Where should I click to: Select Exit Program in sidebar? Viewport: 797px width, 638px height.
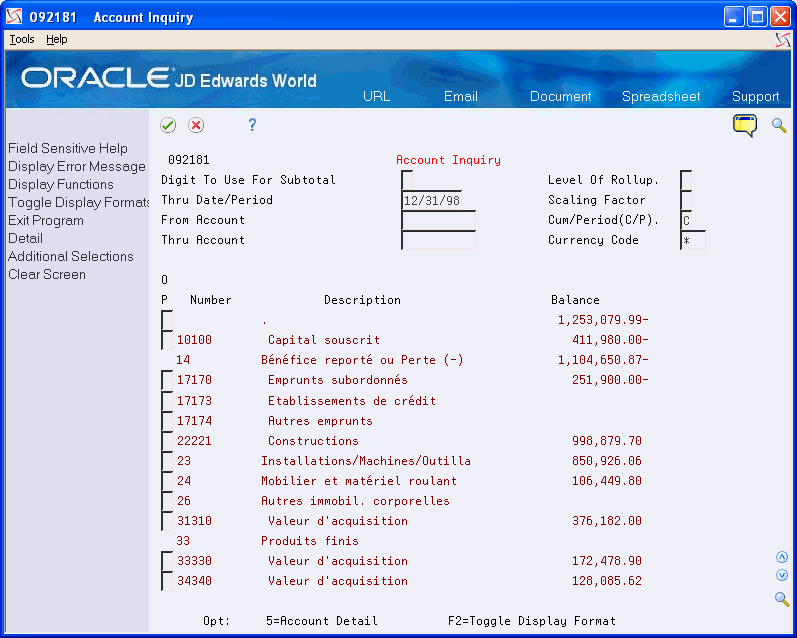pyautogui.click(x=46, y=220)
